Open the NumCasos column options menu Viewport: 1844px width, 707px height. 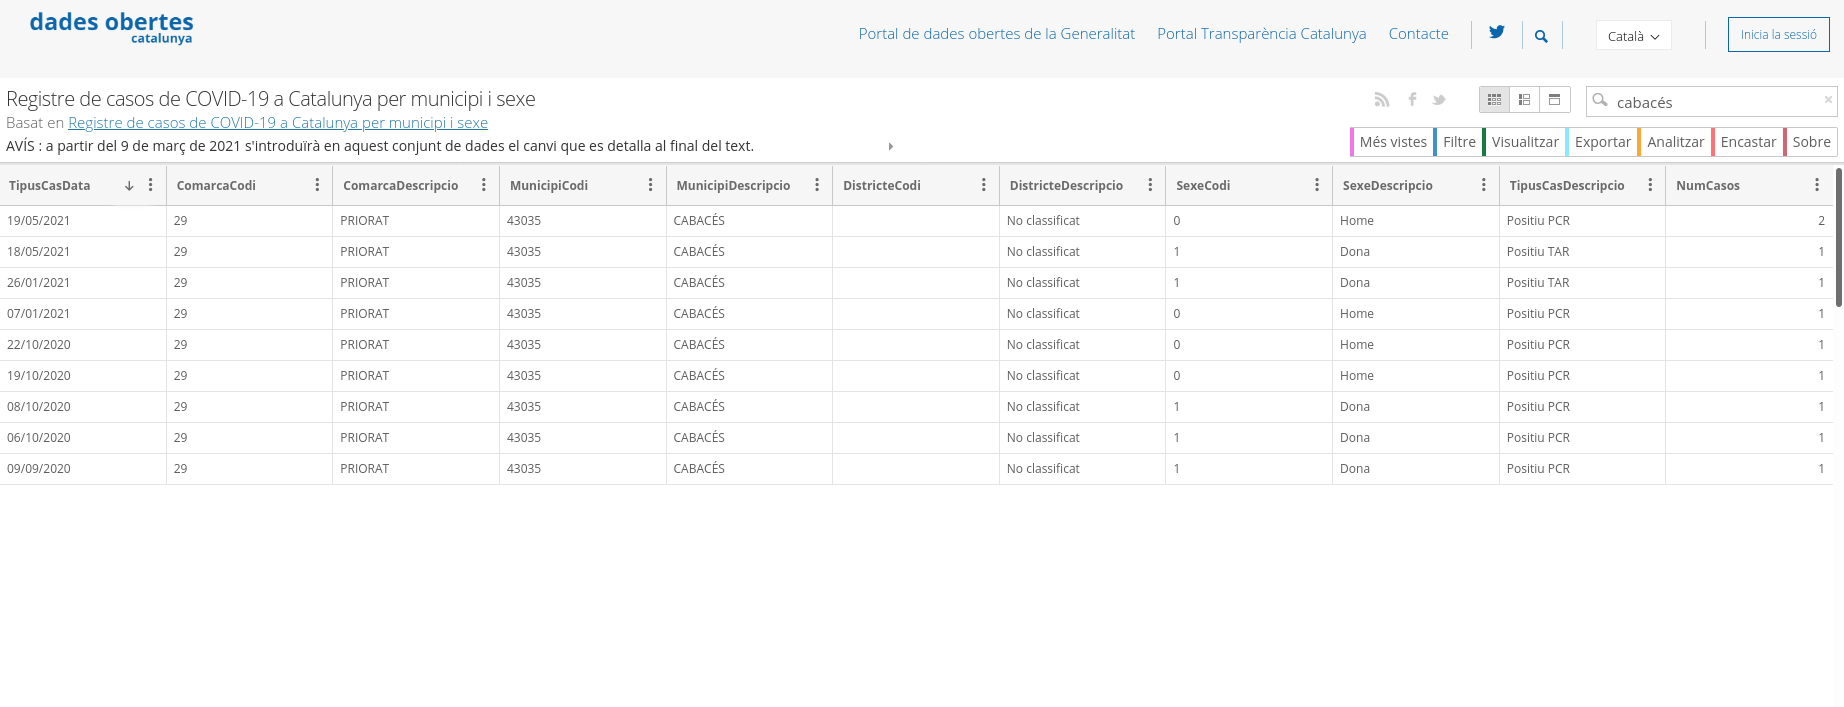pos(1817,185)
